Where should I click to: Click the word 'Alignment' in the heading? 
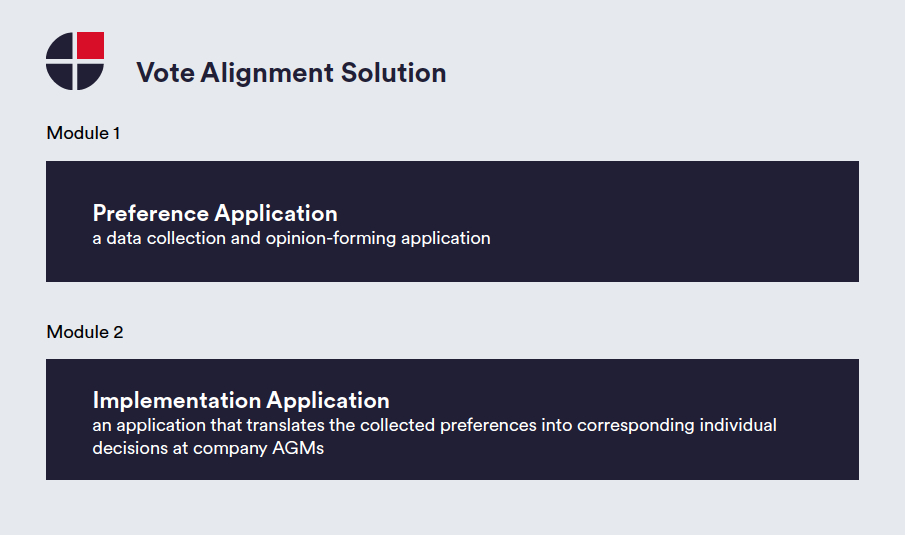tap(267, 73)
